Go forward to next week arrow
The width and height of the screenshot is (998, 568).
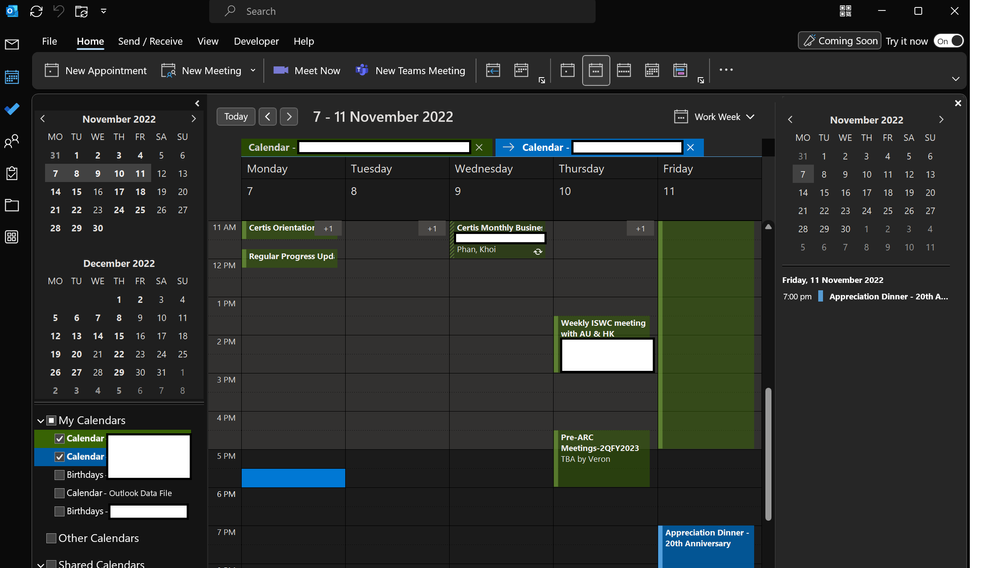tap(289, 117)
